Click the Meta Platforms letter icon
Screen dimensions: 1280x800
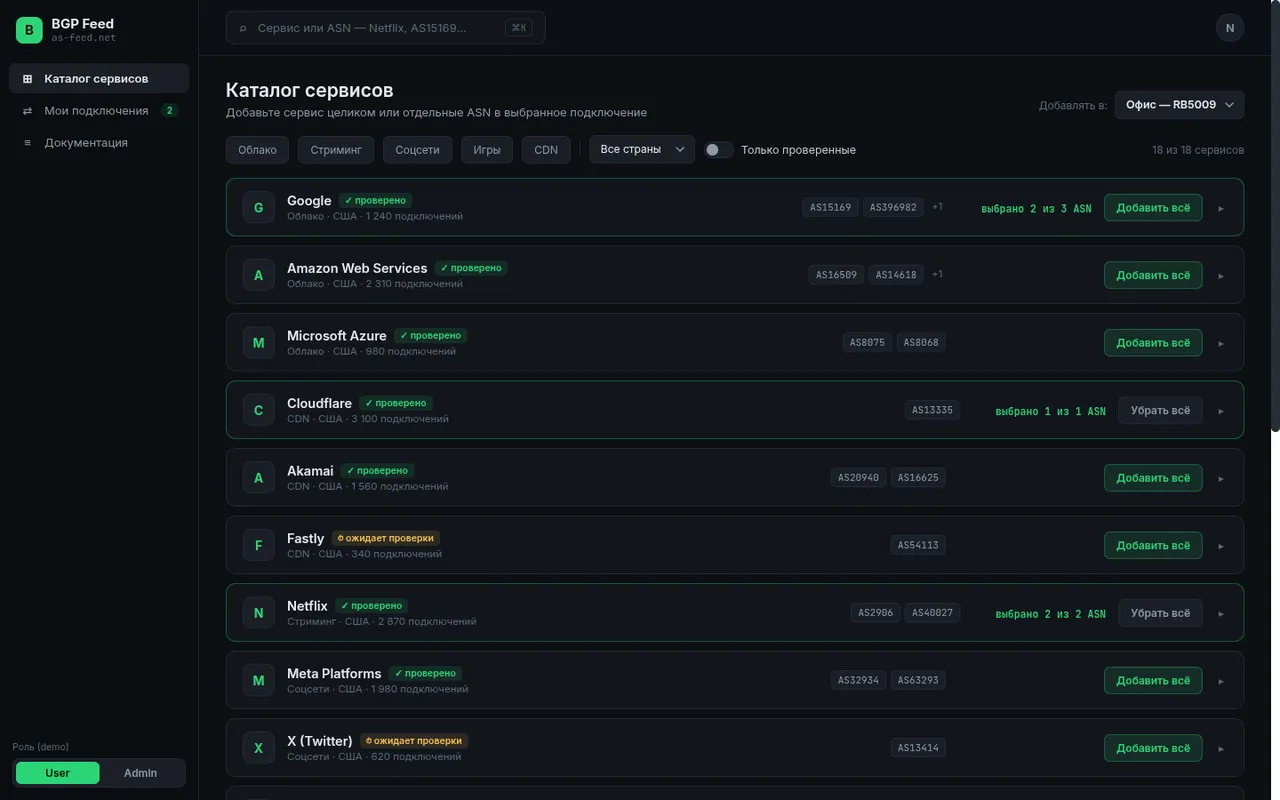point(258,680)
